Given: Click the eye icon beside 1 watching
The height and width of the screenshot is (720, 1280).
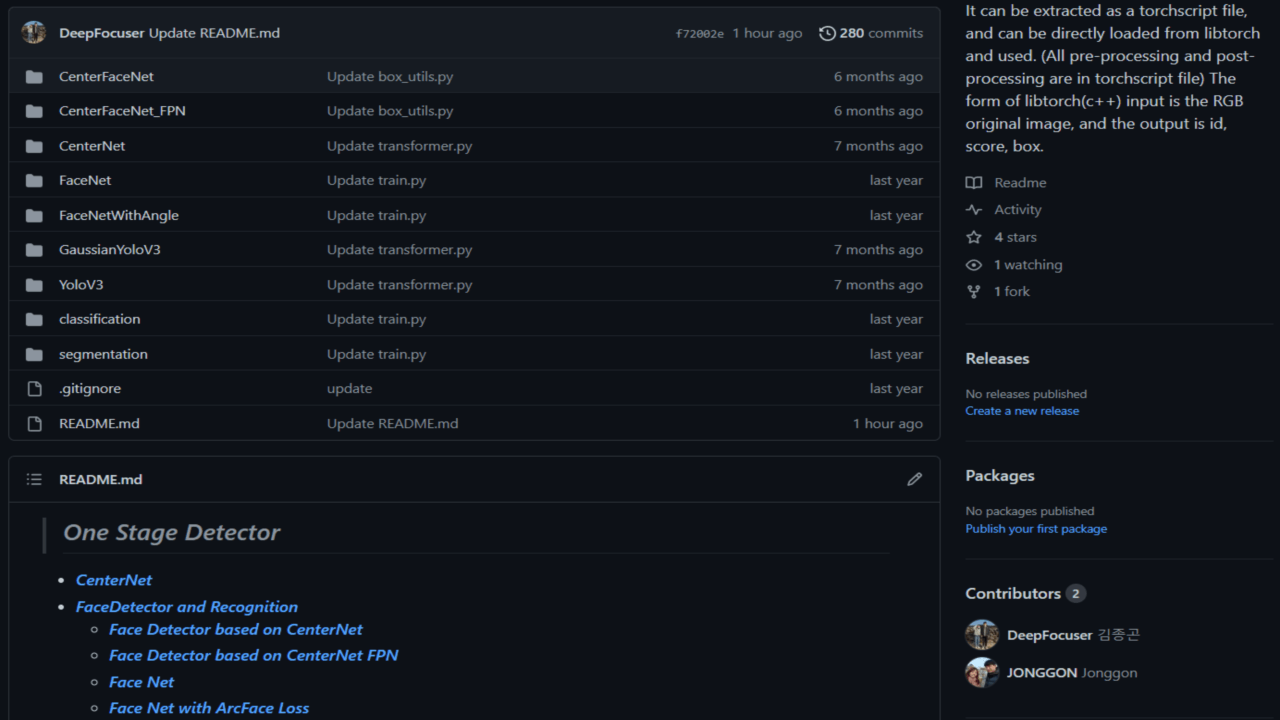Looking at the screenshot, I should click(974, 265).
